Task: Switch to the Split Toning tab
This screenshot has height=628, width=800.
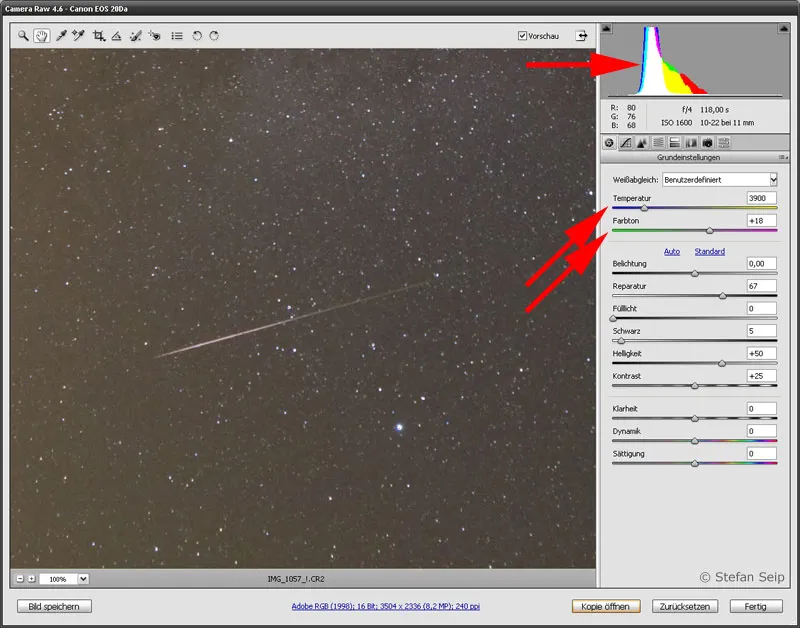Action: (674, 143)
